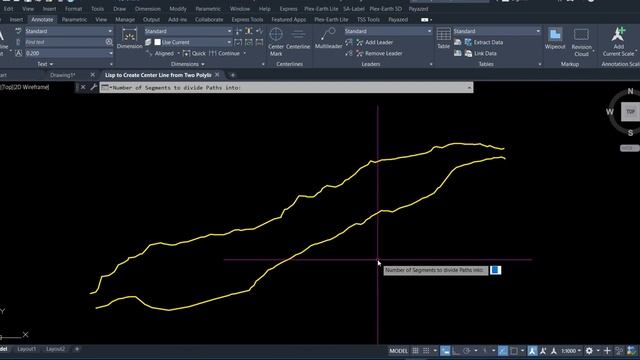Switch to the Express Tools ribbon tab
The height and width of the screenshot is (360, 640).
247,19
